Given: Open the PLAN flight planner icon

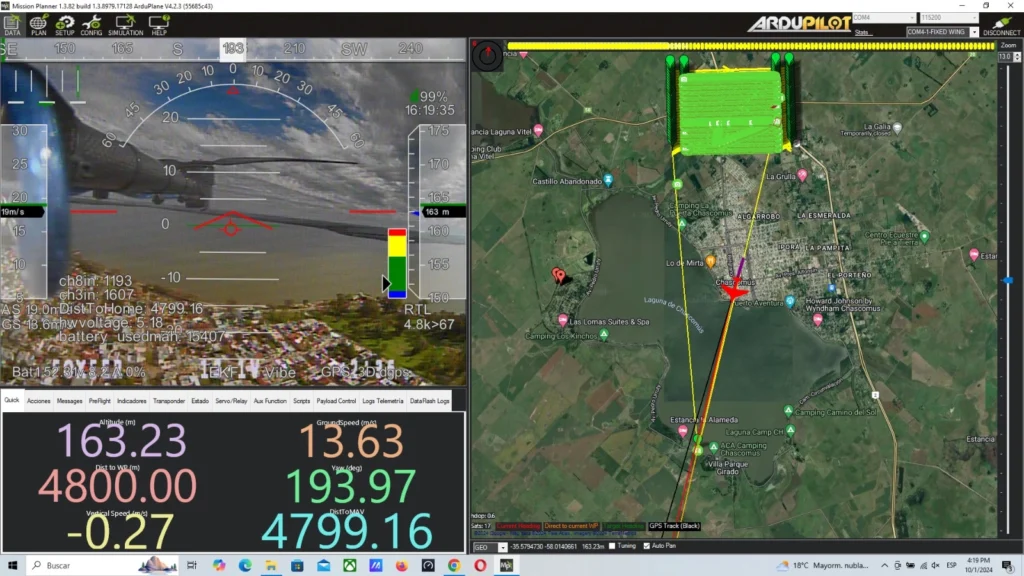Looking at the screenshot, I should [39, 24].
